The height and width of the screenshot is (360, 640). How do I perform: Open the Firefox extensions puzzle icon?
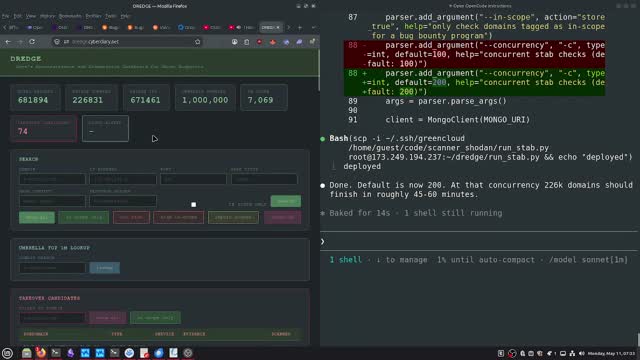(x=312, y=42)
